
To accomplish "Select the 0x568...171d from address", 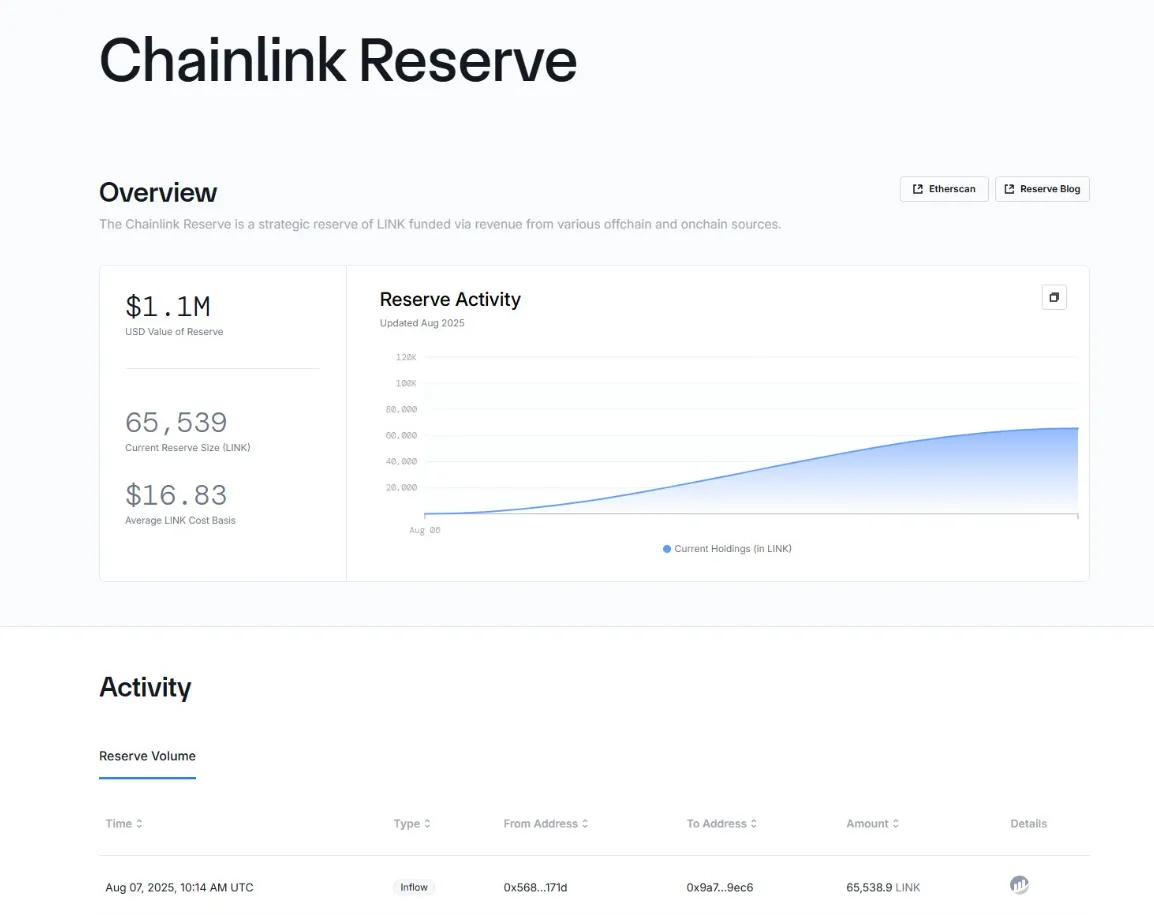I will pos(535,886).
